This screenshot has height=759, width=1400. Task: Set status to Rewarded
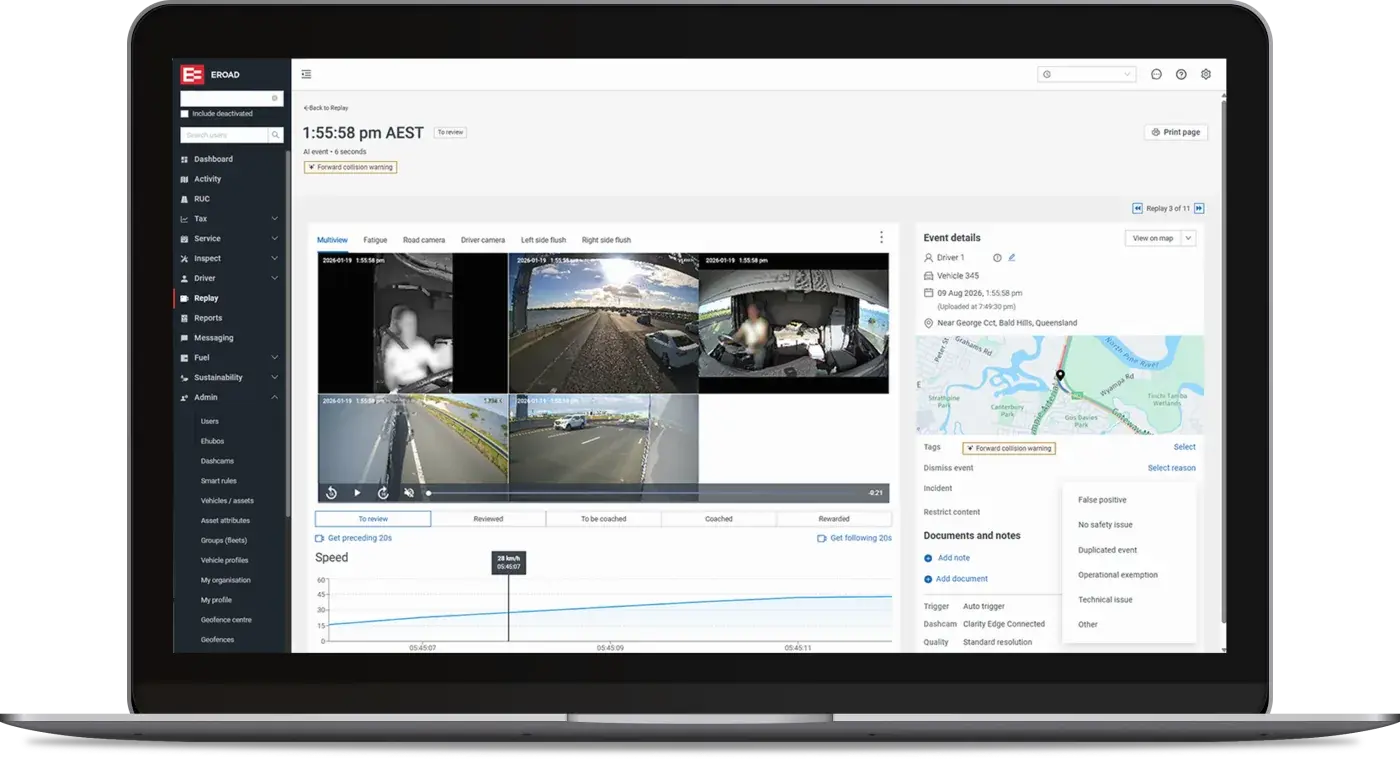point(834,519)
